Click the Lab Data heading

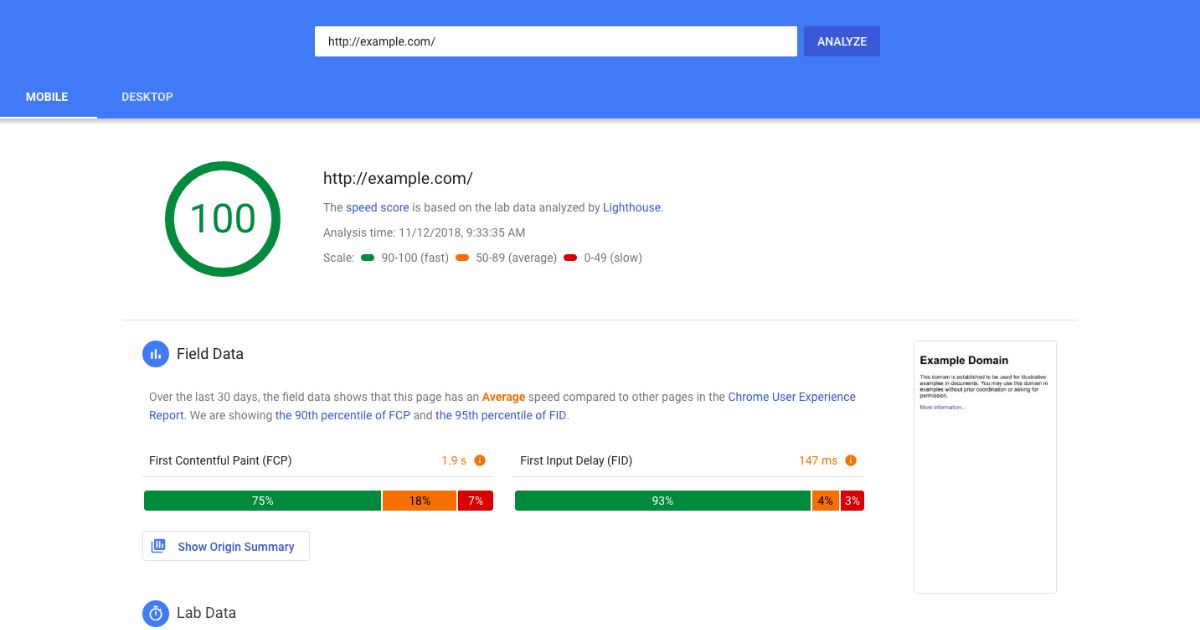click(206, 613)
